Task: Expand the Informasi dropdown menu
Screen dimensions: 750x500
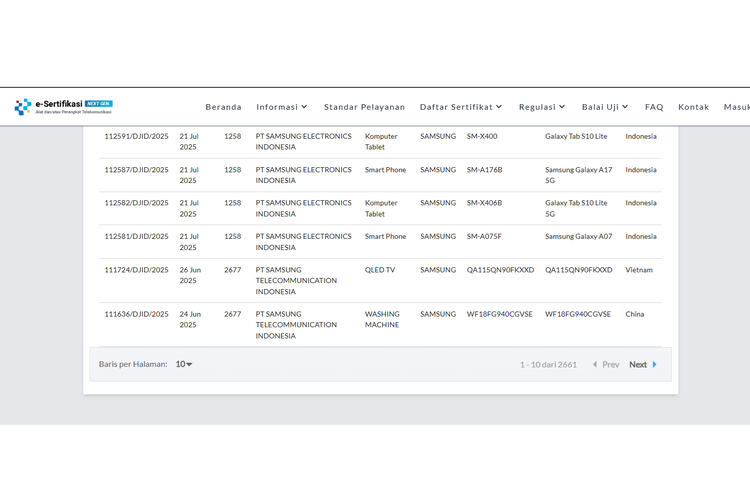Action: click(x=282, y=107)
